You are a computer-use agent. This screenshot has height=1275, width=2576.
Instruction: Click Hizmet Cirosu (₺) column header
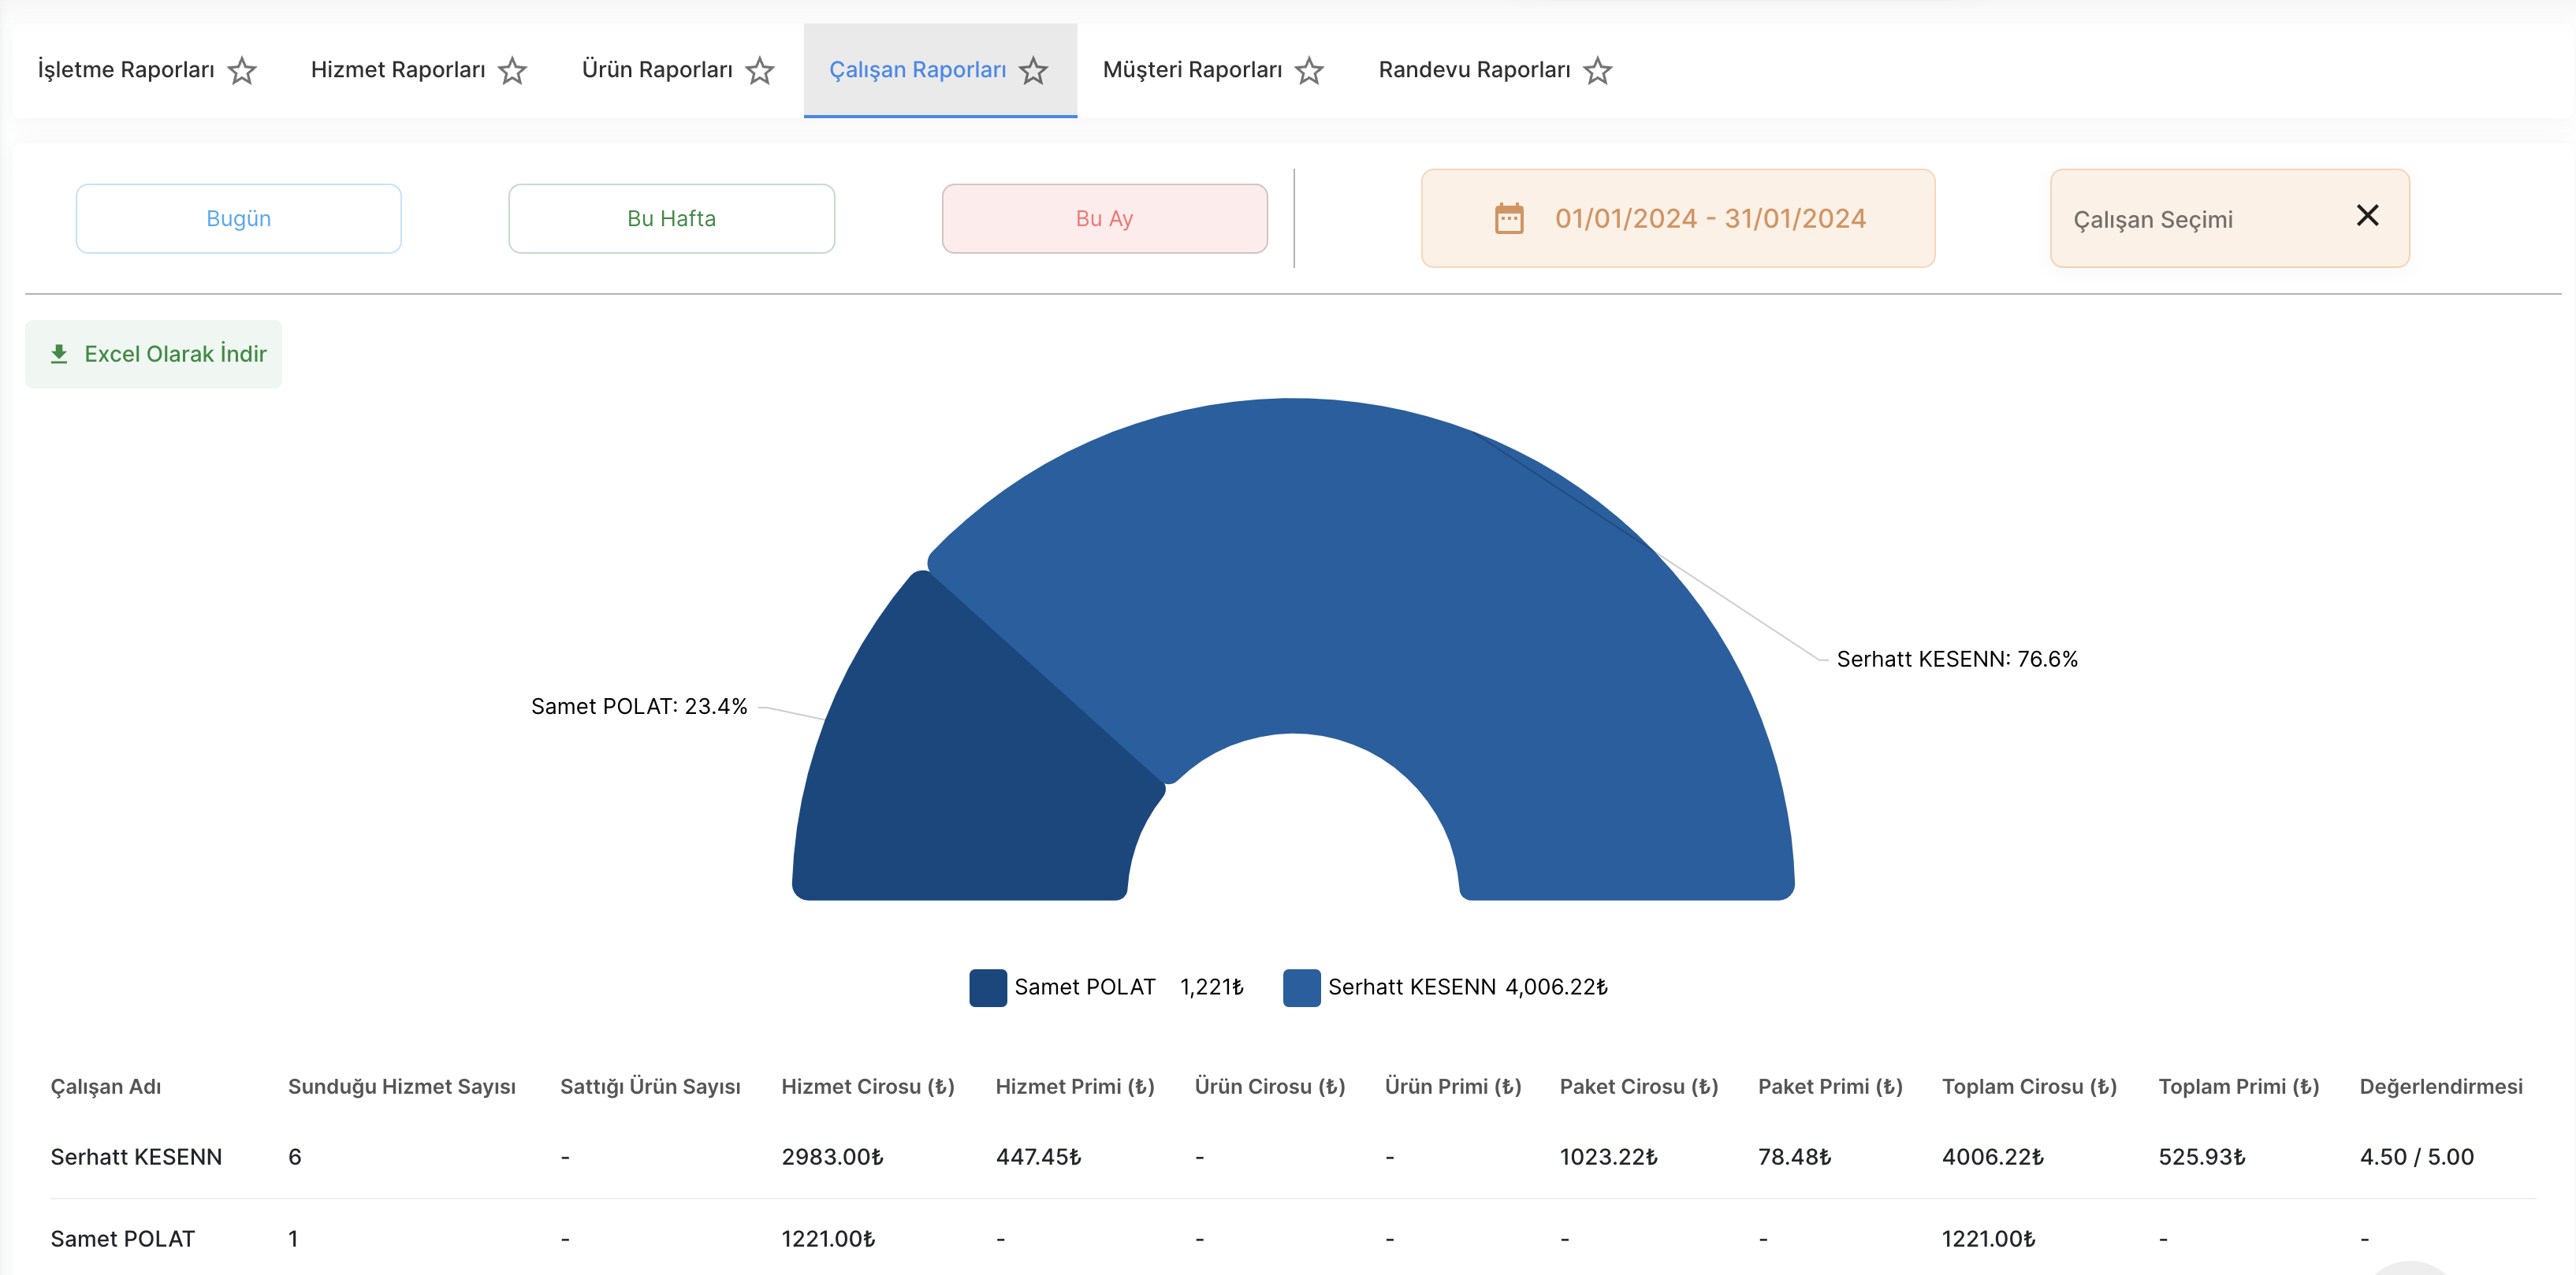(x=868, y=1086)
